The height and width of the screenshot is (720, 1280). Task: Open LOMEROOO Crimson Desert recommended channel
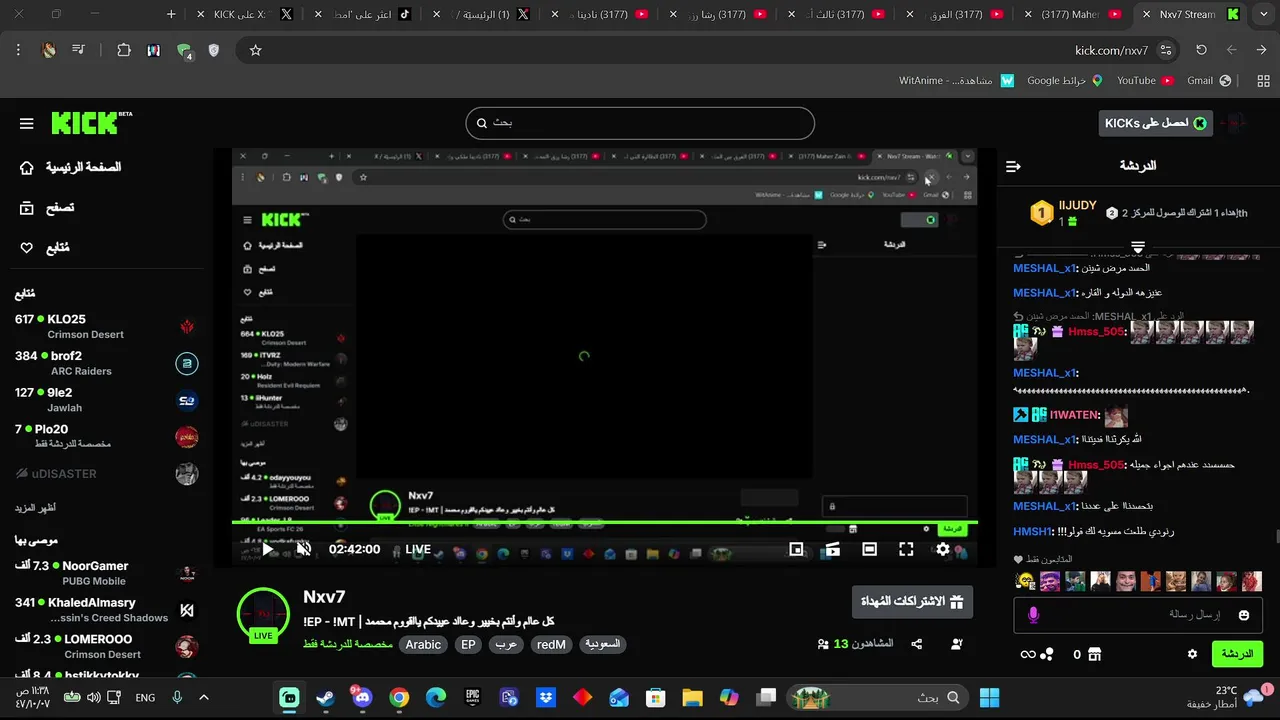(106, 647)
